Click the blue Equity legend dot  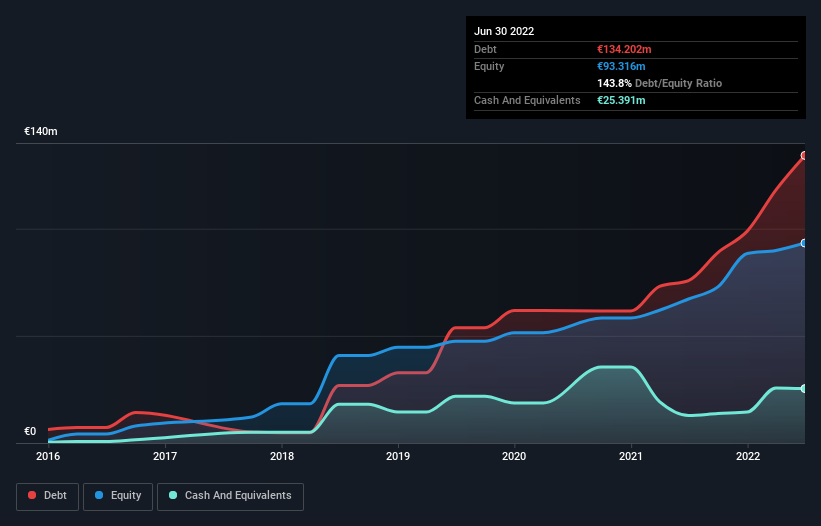(98, 495)
